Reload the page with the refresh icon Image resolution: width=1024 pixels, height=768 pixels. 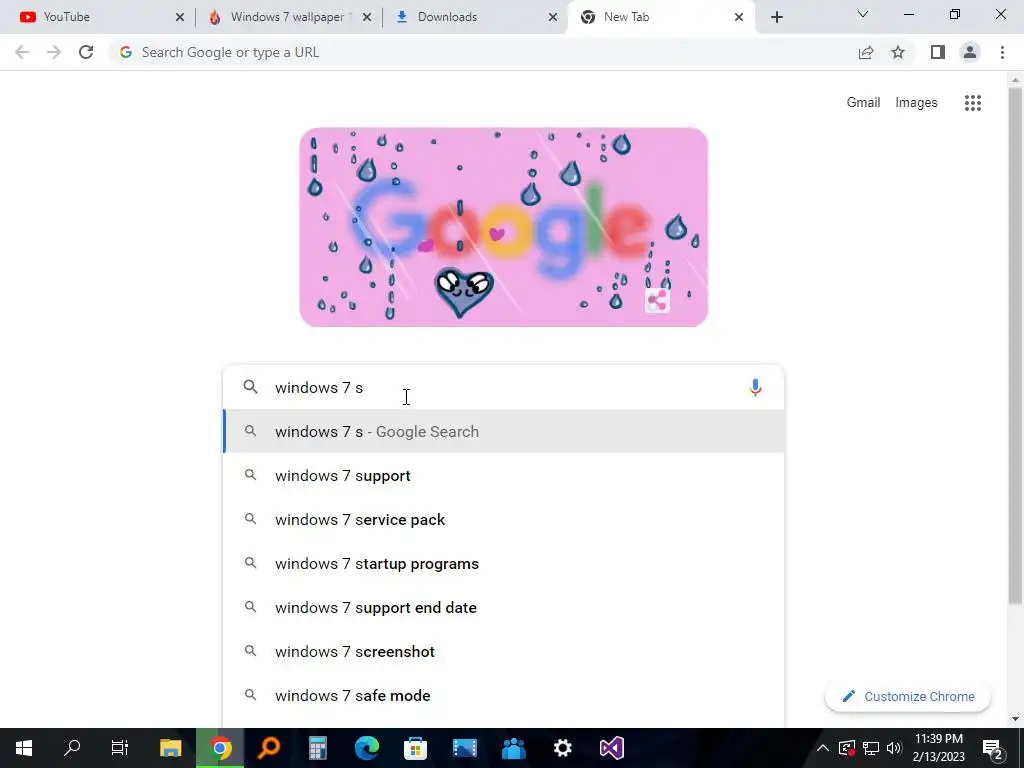86,52
